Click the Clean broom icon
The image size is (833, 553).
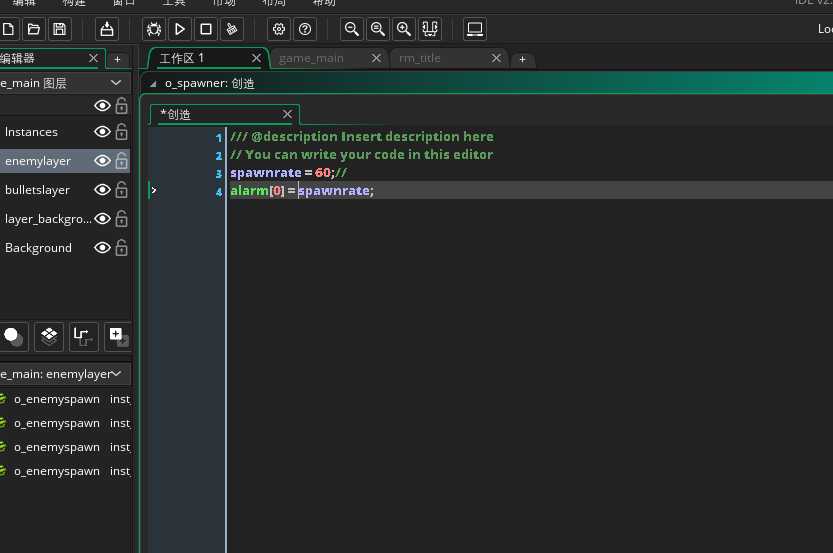click(x=232, y=30)
